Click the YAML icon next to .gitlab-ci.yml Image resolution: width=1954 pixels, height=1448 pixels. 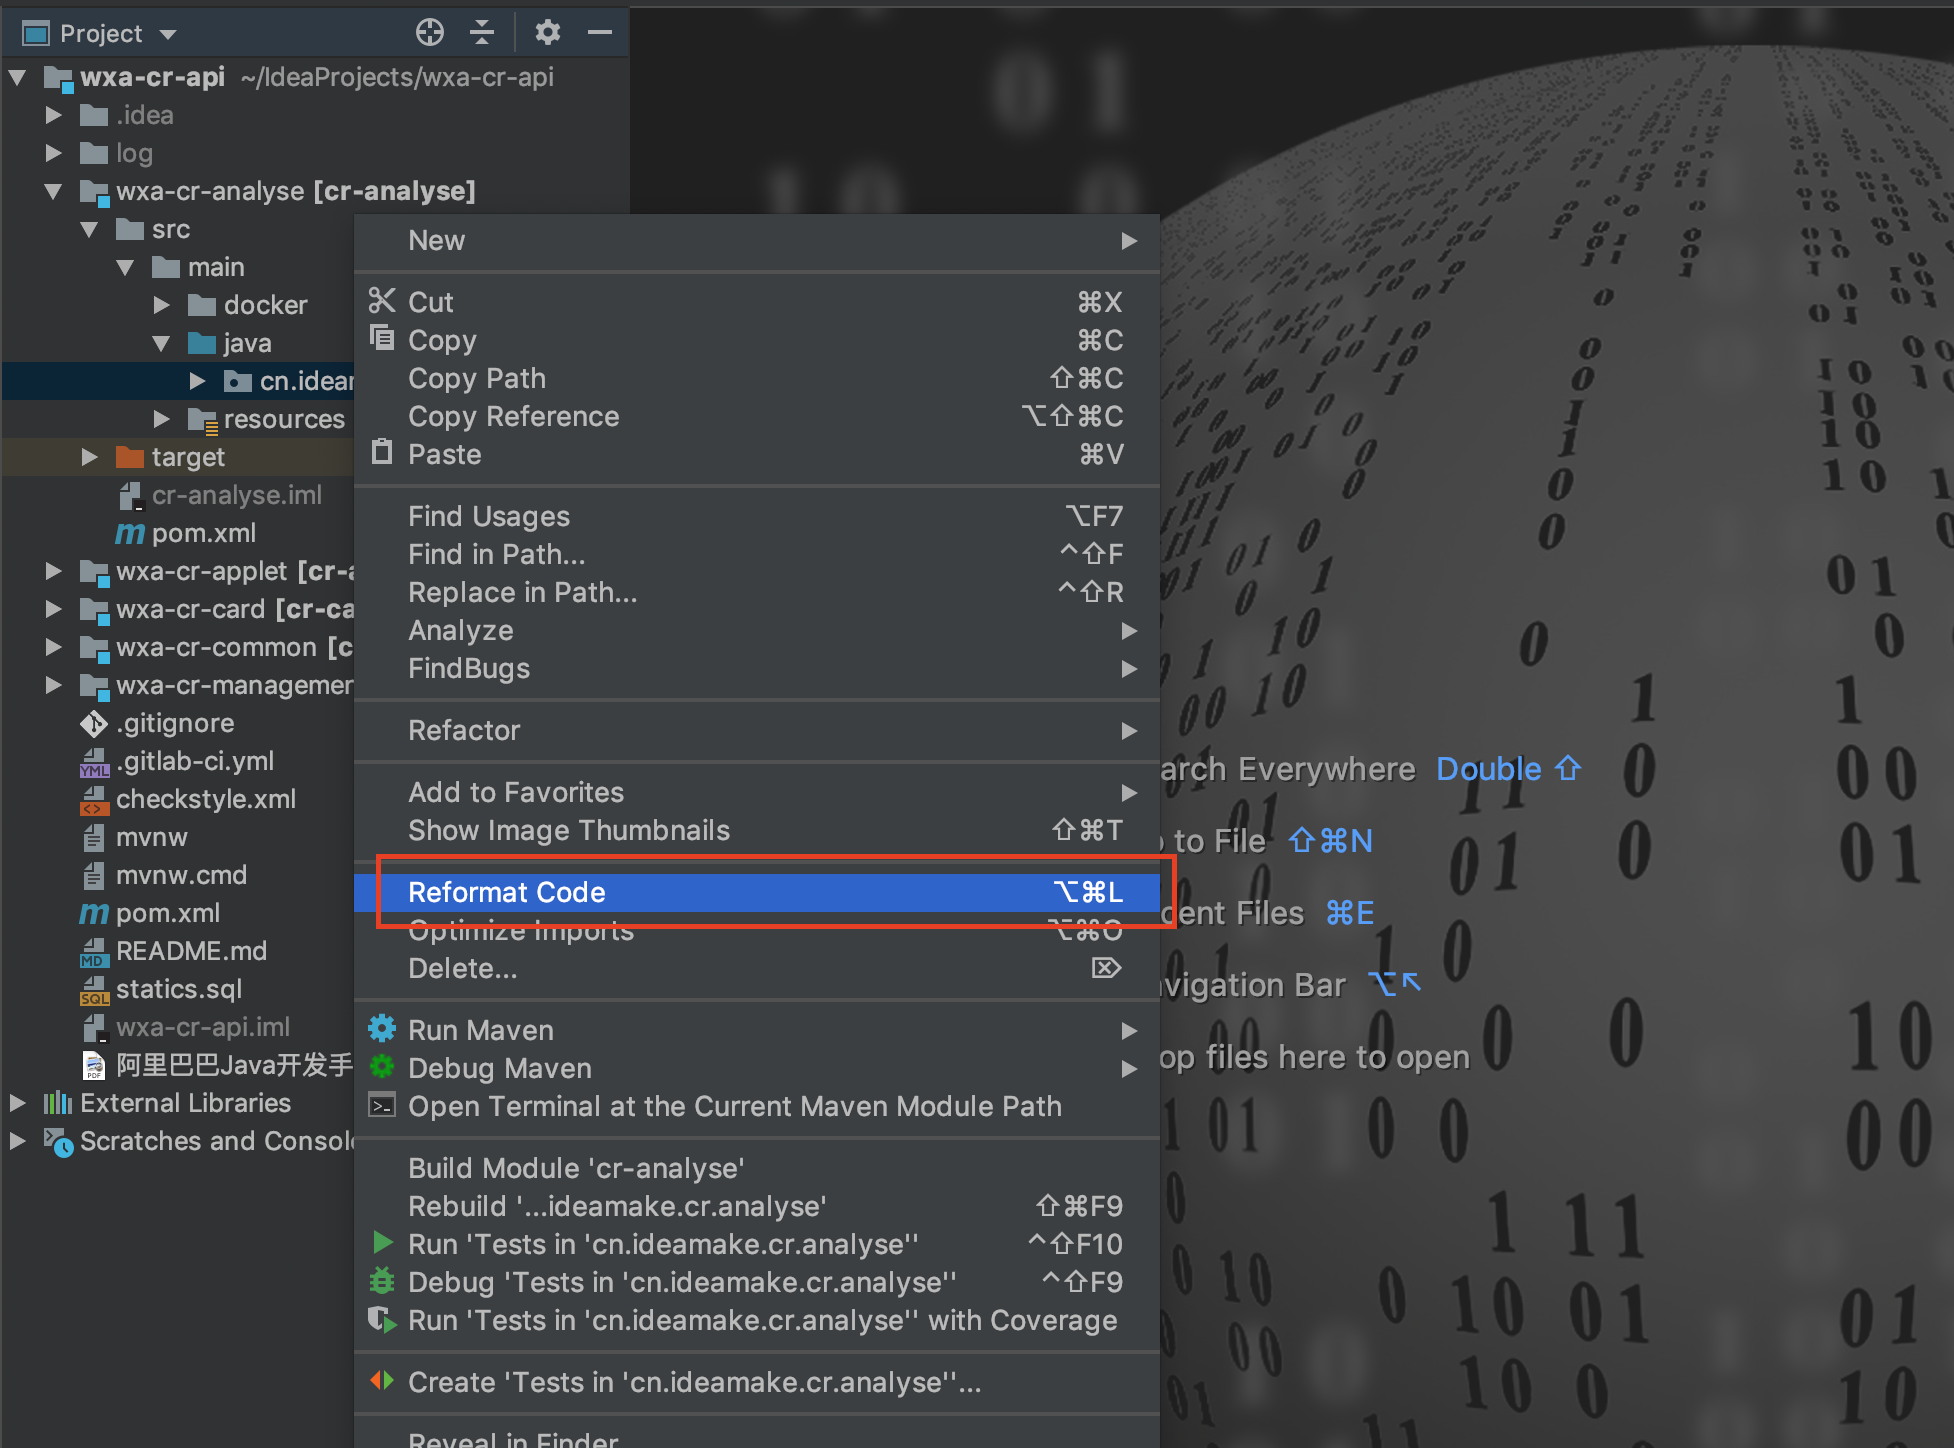92,761
